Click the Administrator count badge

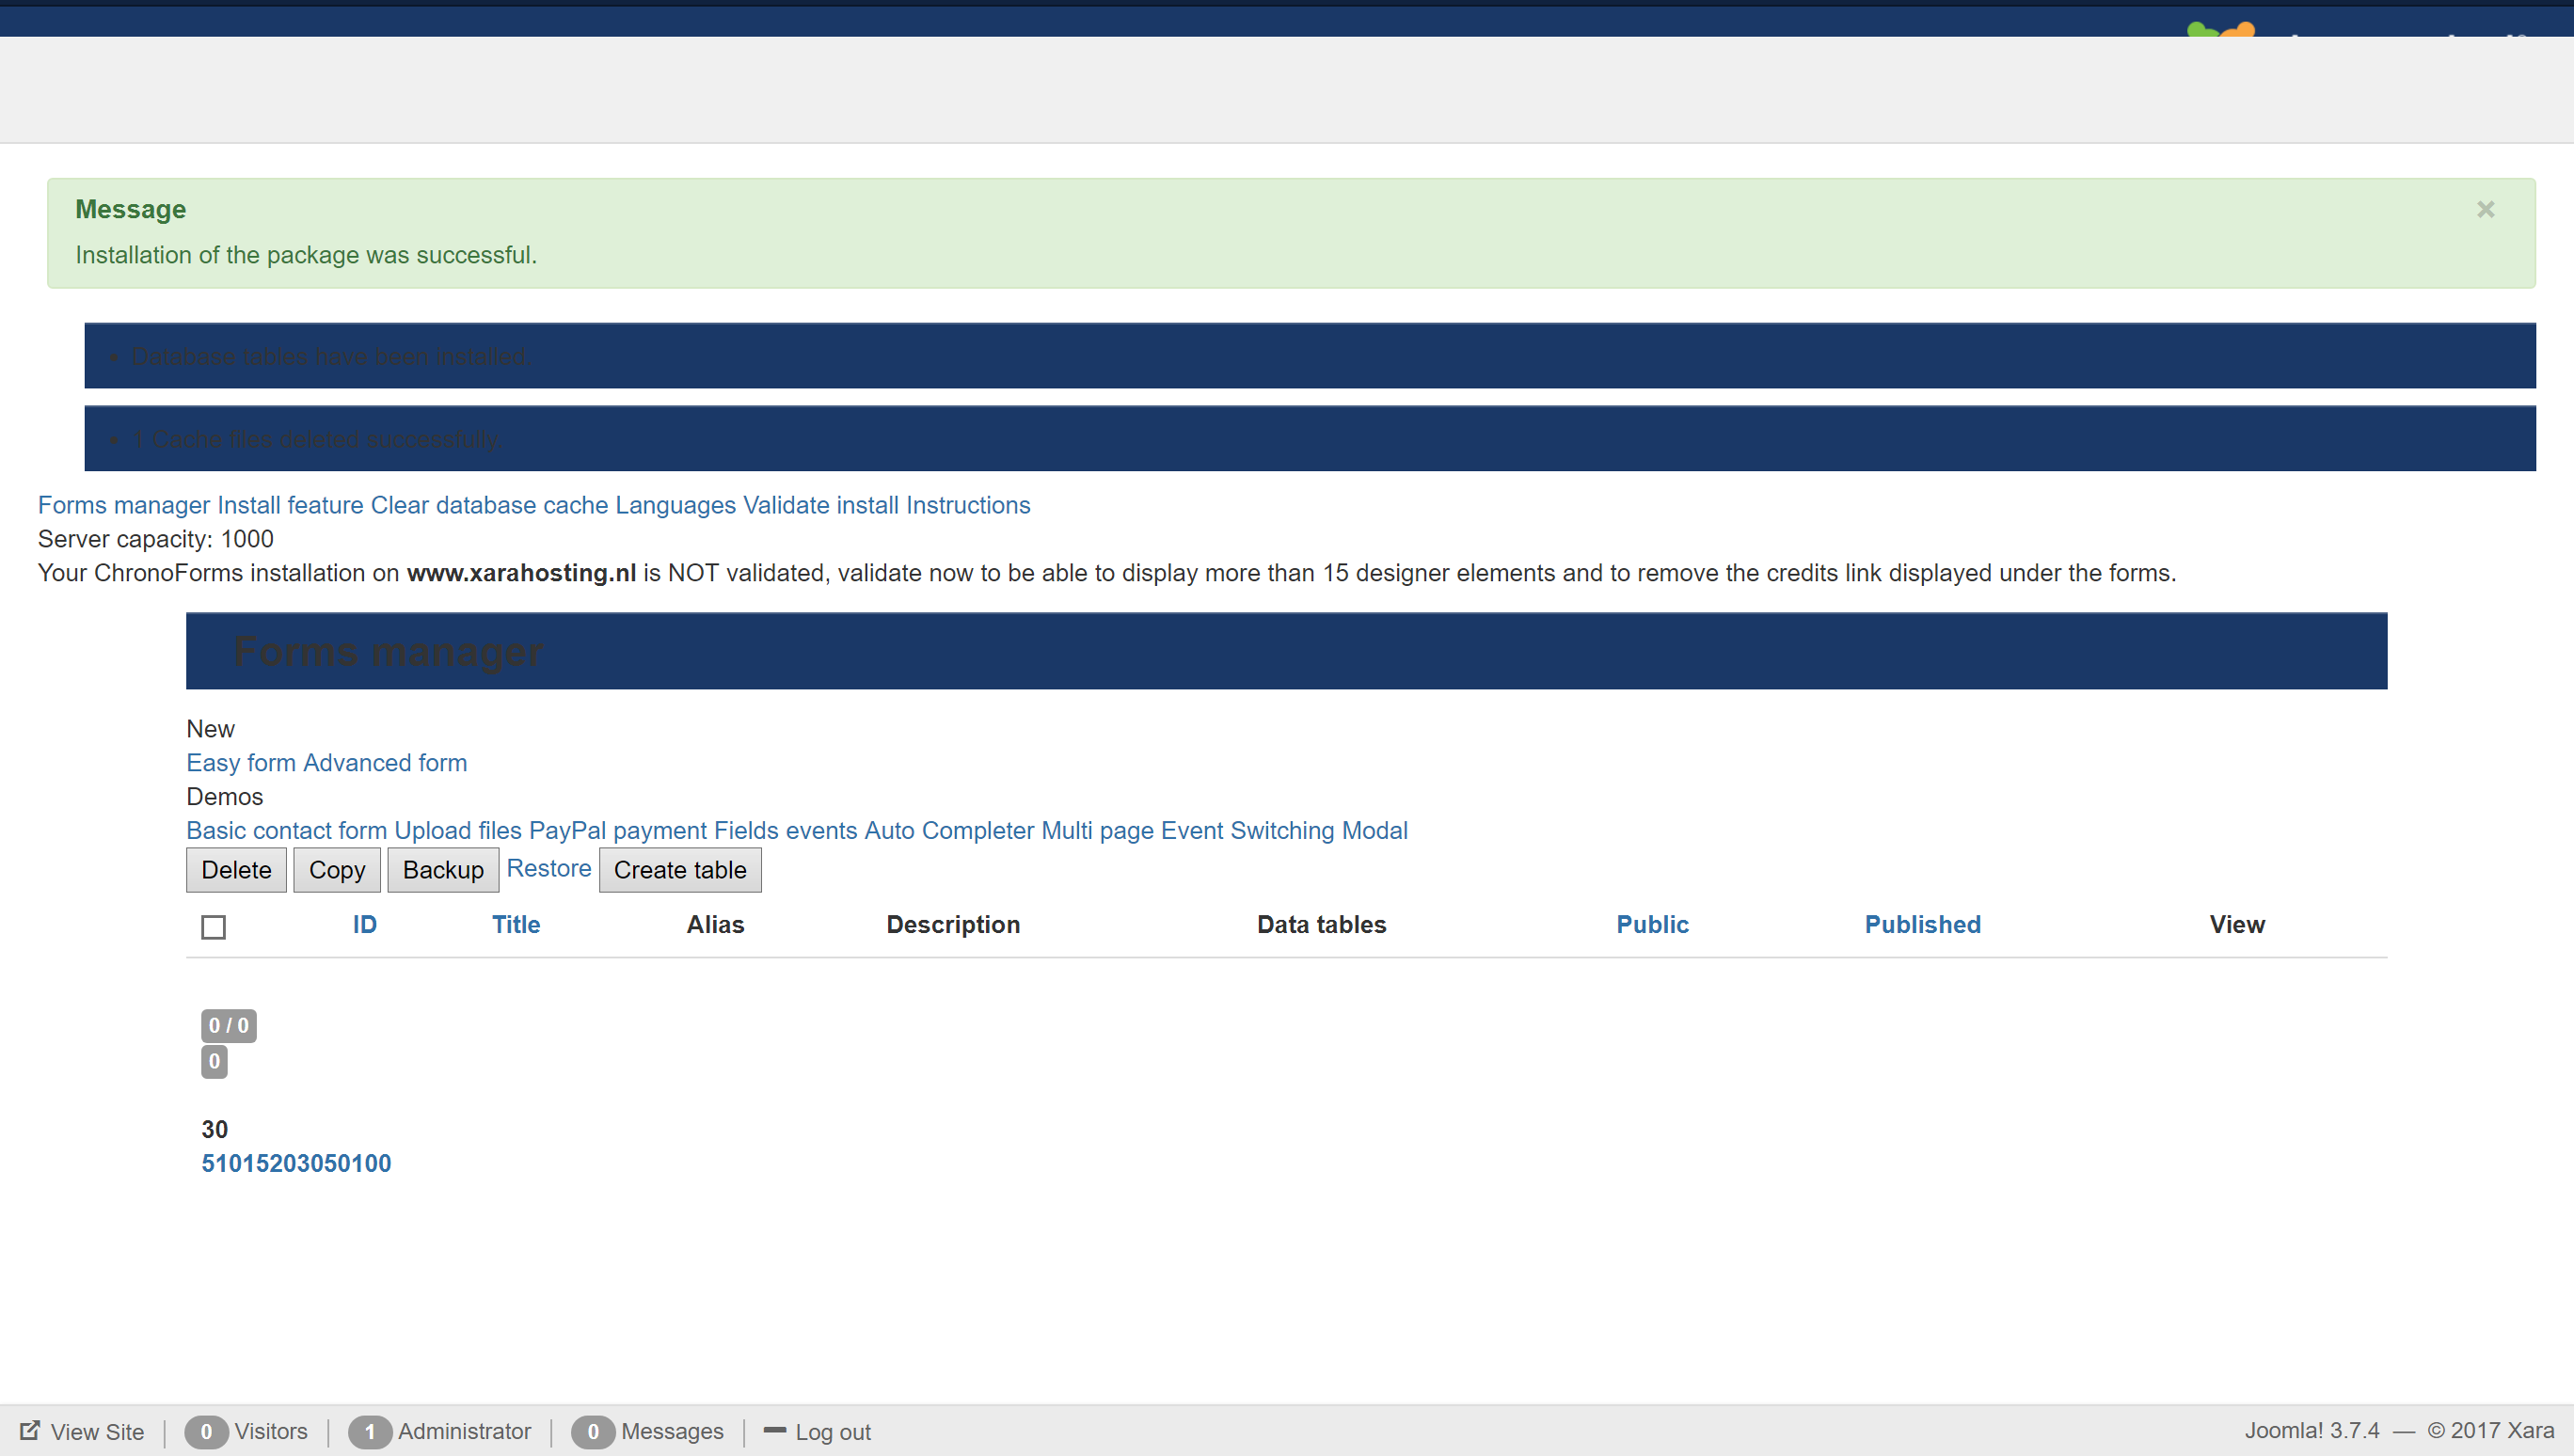click(x=369, y=1432)
